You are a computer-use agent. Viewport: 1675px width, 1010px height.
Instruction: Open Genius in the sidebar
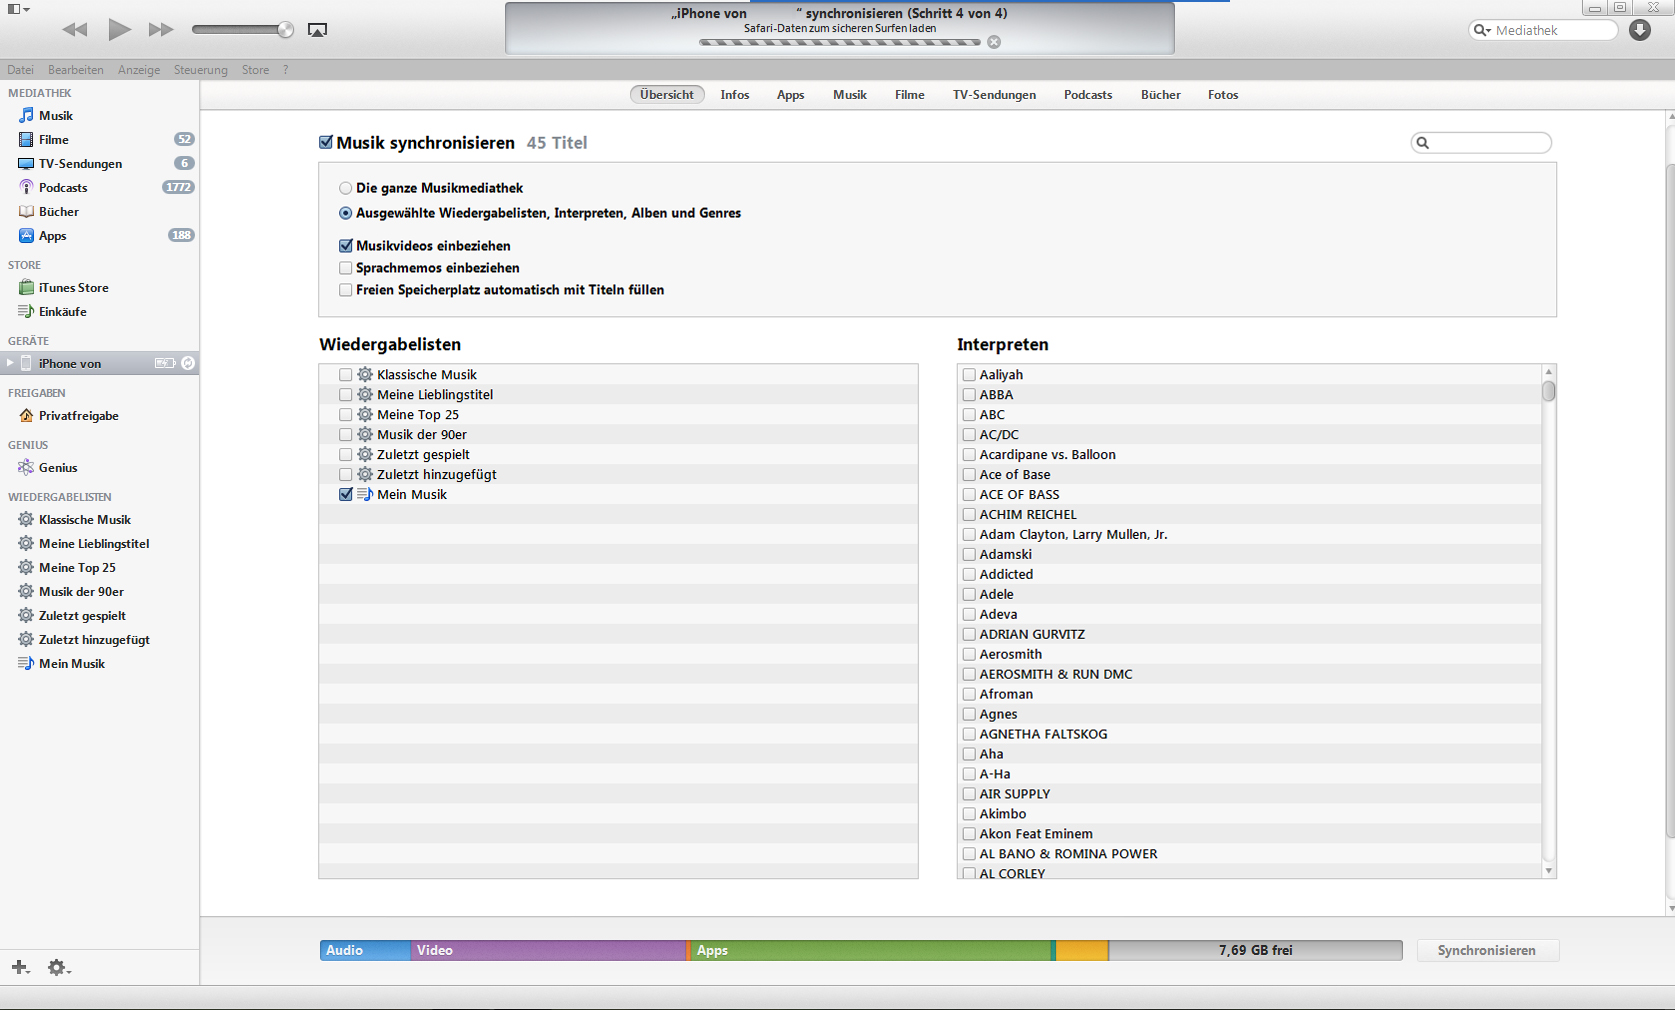click(99, 468)
